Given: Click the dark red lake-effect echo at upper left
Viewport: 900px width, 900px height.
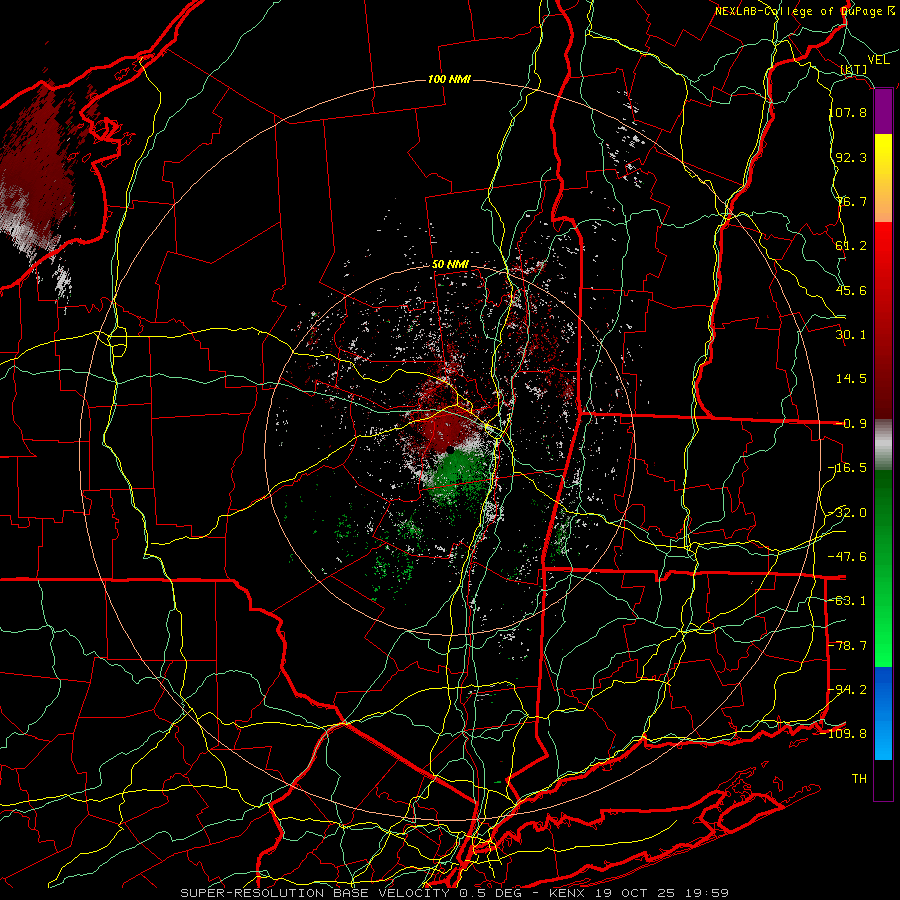Looking at the screenshot, I should pyautogui.click(x=36, y=166).
